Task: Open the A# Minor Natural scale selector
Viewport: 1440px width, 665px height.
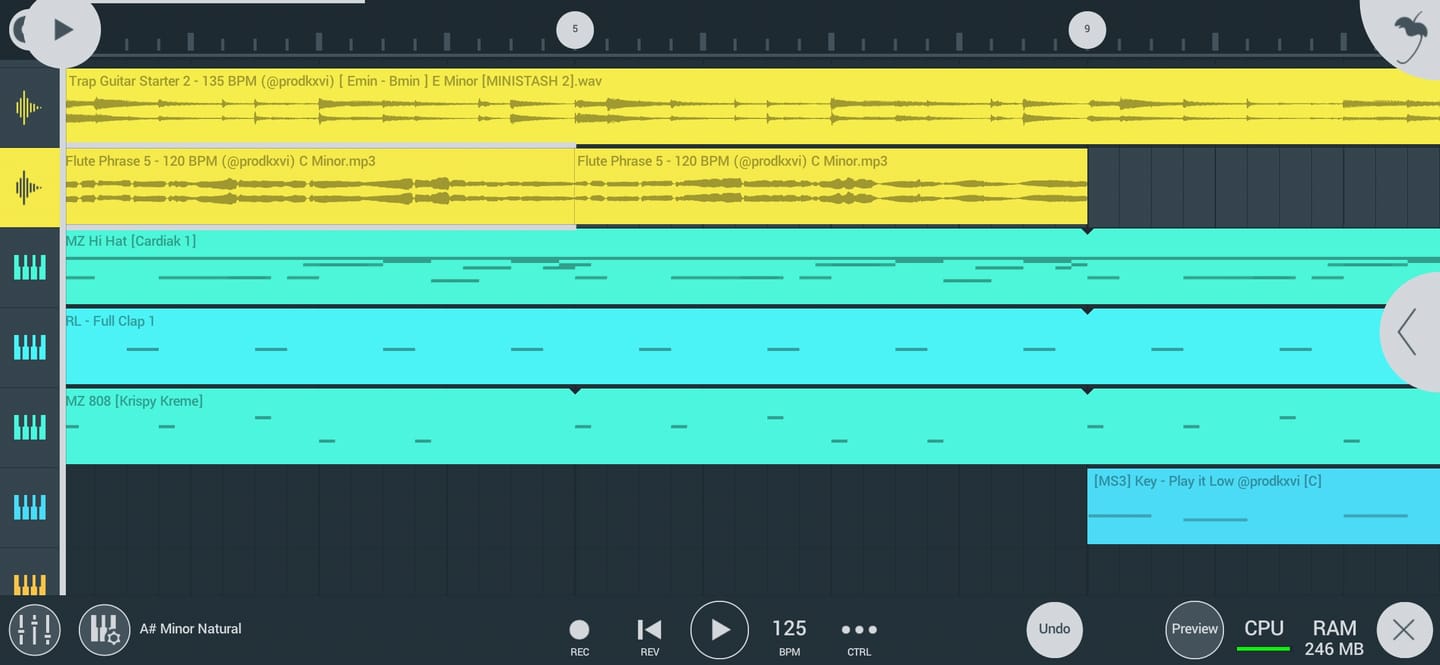Action: pyautogui.click(x=191, y=629)
